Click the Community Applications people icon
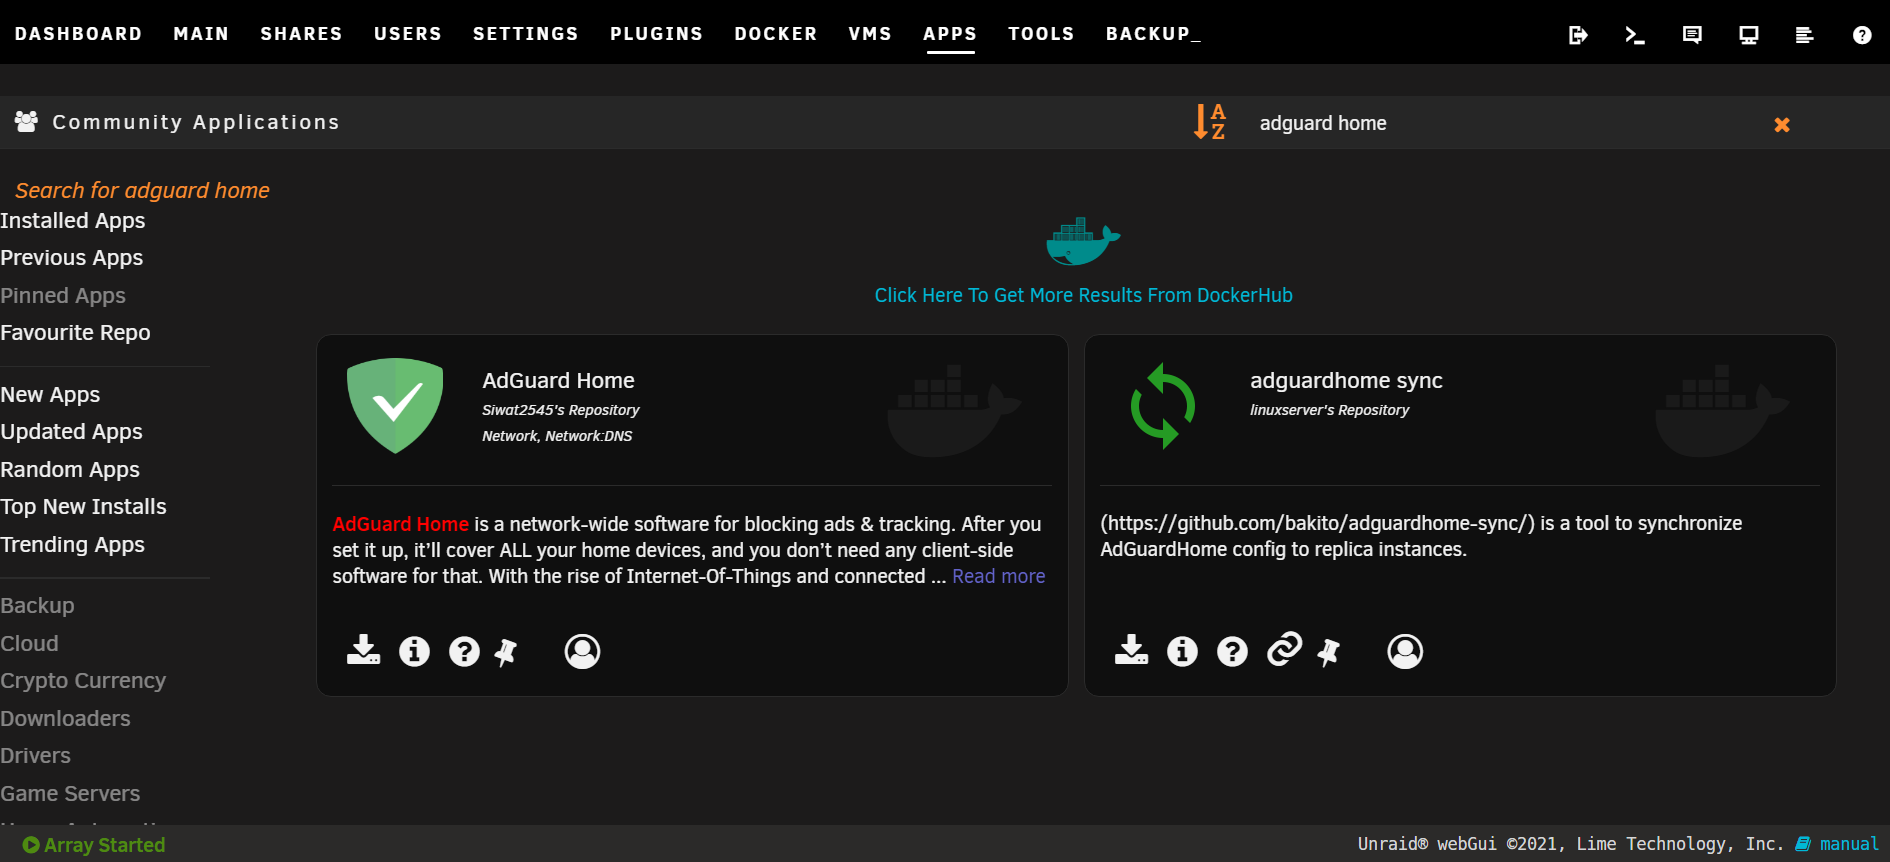 tap(26, 122)
